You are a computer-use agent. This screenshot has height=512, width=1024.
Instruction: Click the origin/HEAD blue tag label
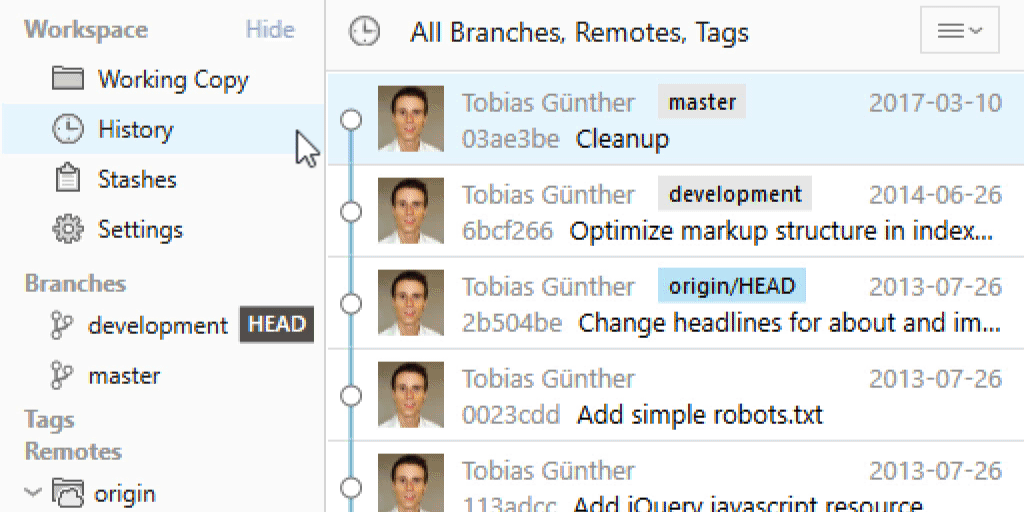click(x=731, y=287)
